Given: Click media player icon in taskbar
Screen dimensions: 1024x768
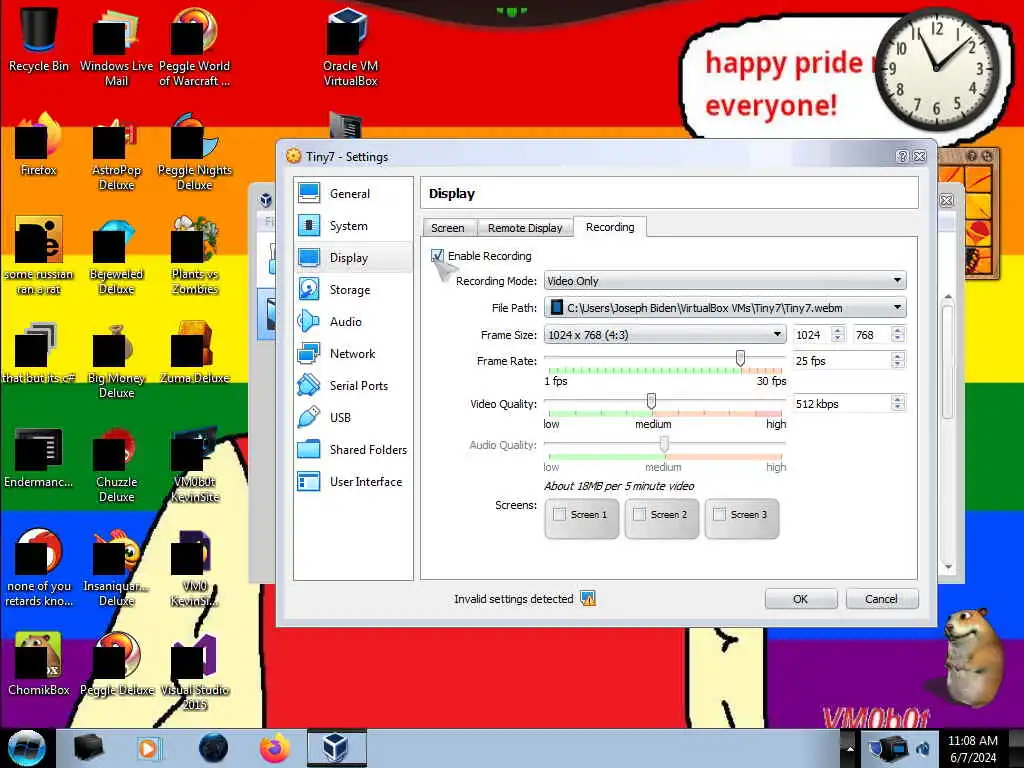Looking at the screenshot, I should click(149, 748).
